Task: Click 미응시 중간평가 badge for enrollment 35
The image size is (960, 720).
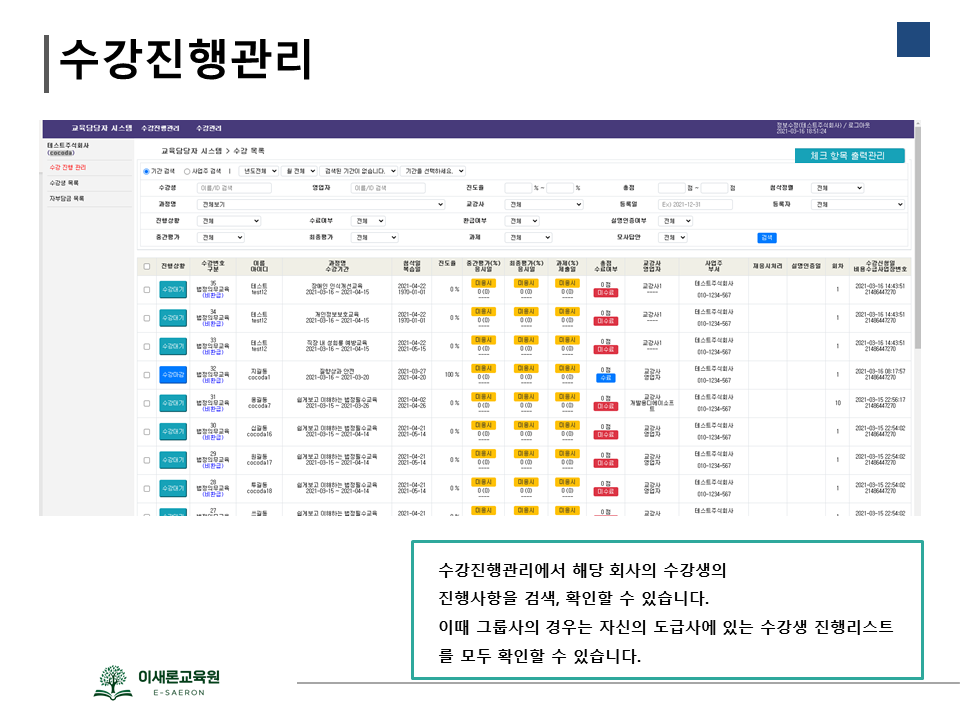Action: pos(484,283)
